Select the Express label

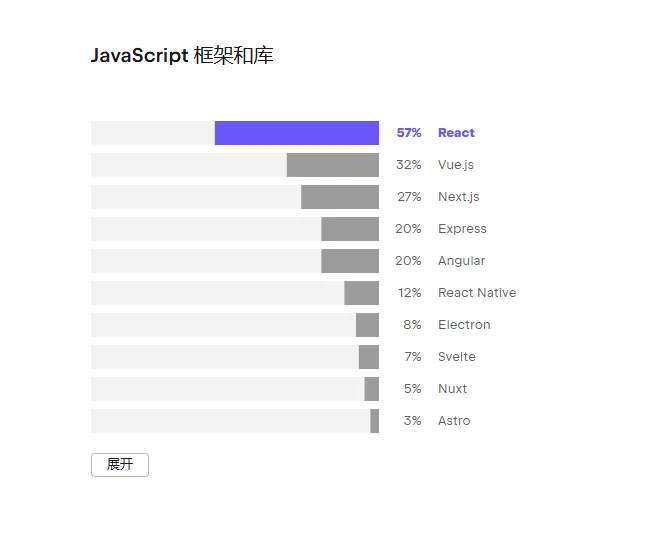tap(462, 229)
